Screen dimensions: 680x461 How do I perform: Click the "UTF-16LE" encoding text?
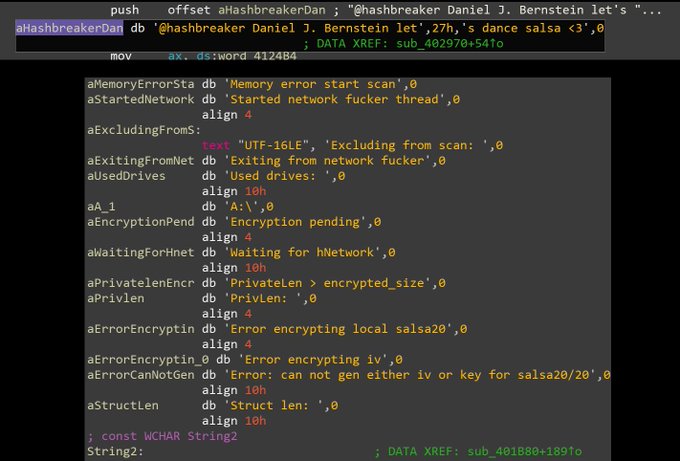pos(273,145)
